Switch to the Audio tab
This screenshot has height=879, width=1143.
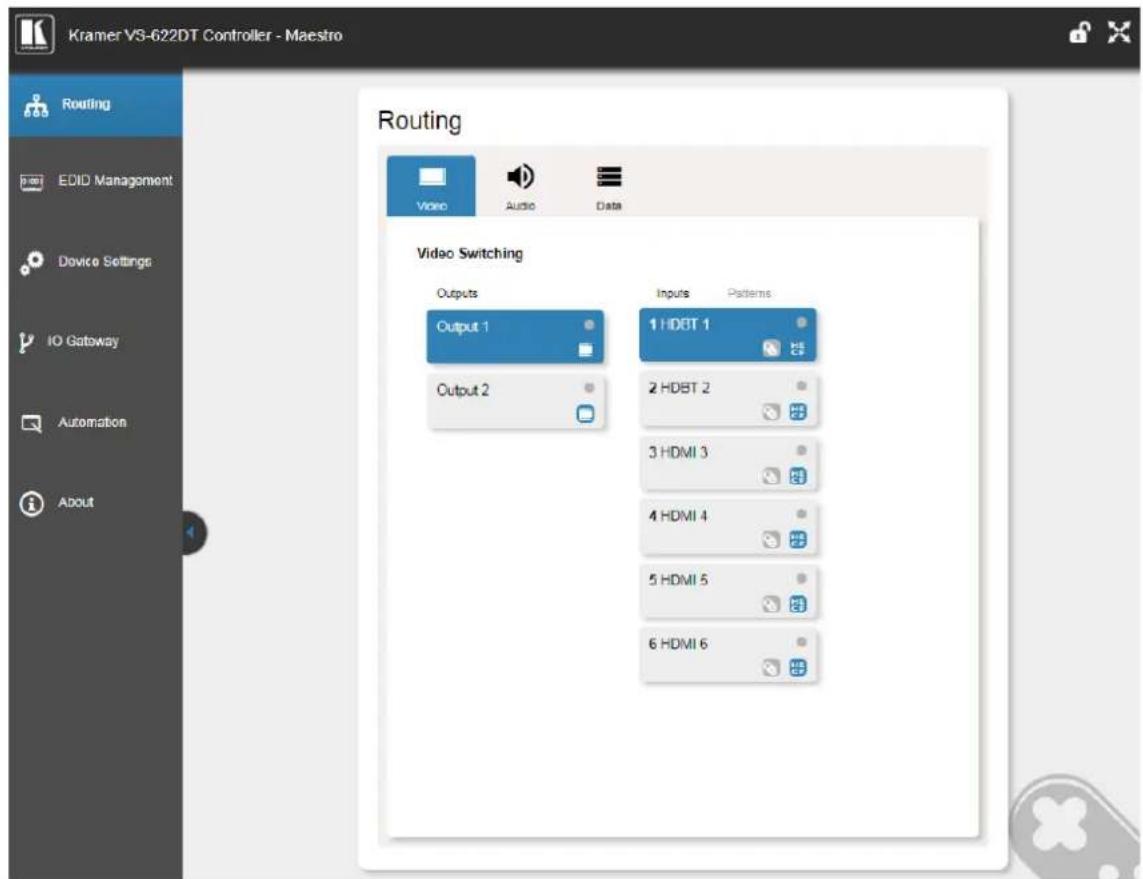tap(520, 186)
